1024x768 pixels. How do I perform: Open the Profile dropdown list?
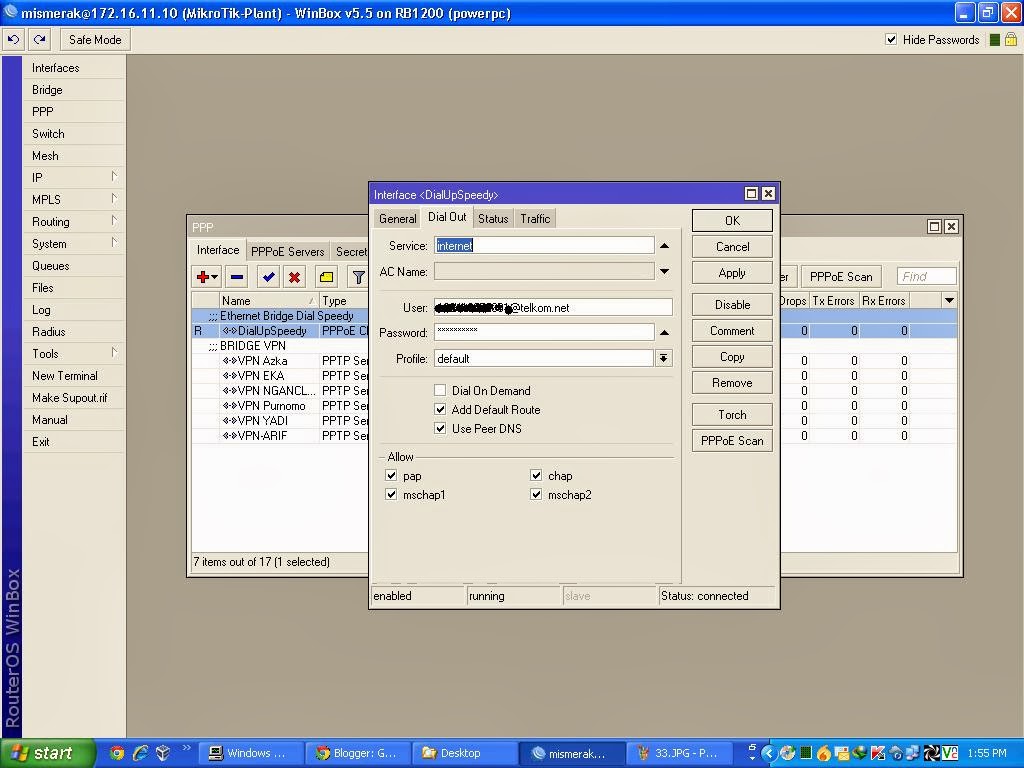click(664, 358)
